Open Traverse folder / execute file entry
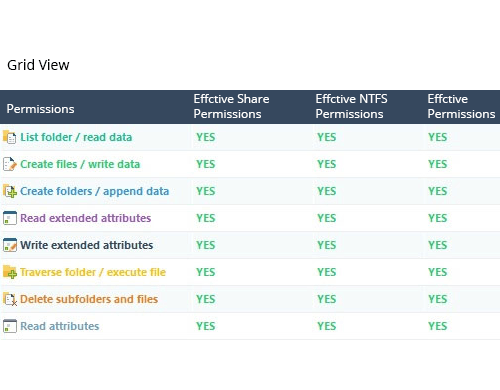The width and height of the screenshot is (500, 390). (x=93, y=272)
